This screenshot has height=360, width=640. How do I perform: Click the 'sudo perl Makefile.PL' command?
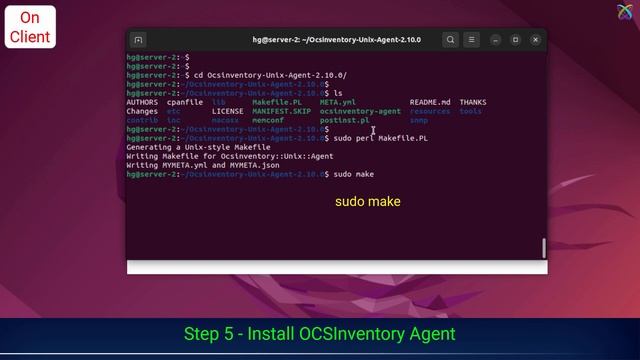click(x=380, y=138)
